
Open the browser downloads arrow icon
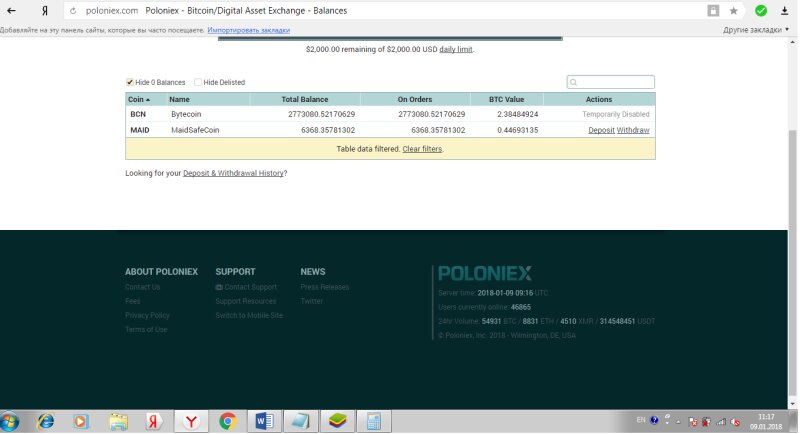pos(785,10)
